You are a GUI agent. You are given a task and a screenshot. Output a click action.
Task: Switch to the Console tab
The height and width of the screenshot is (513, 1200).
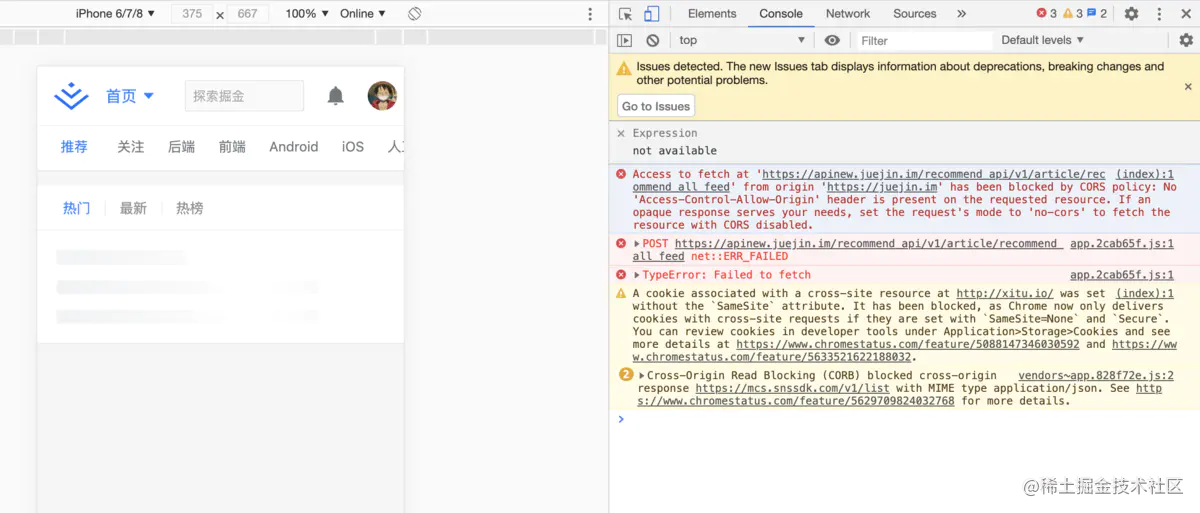[781, 14]
